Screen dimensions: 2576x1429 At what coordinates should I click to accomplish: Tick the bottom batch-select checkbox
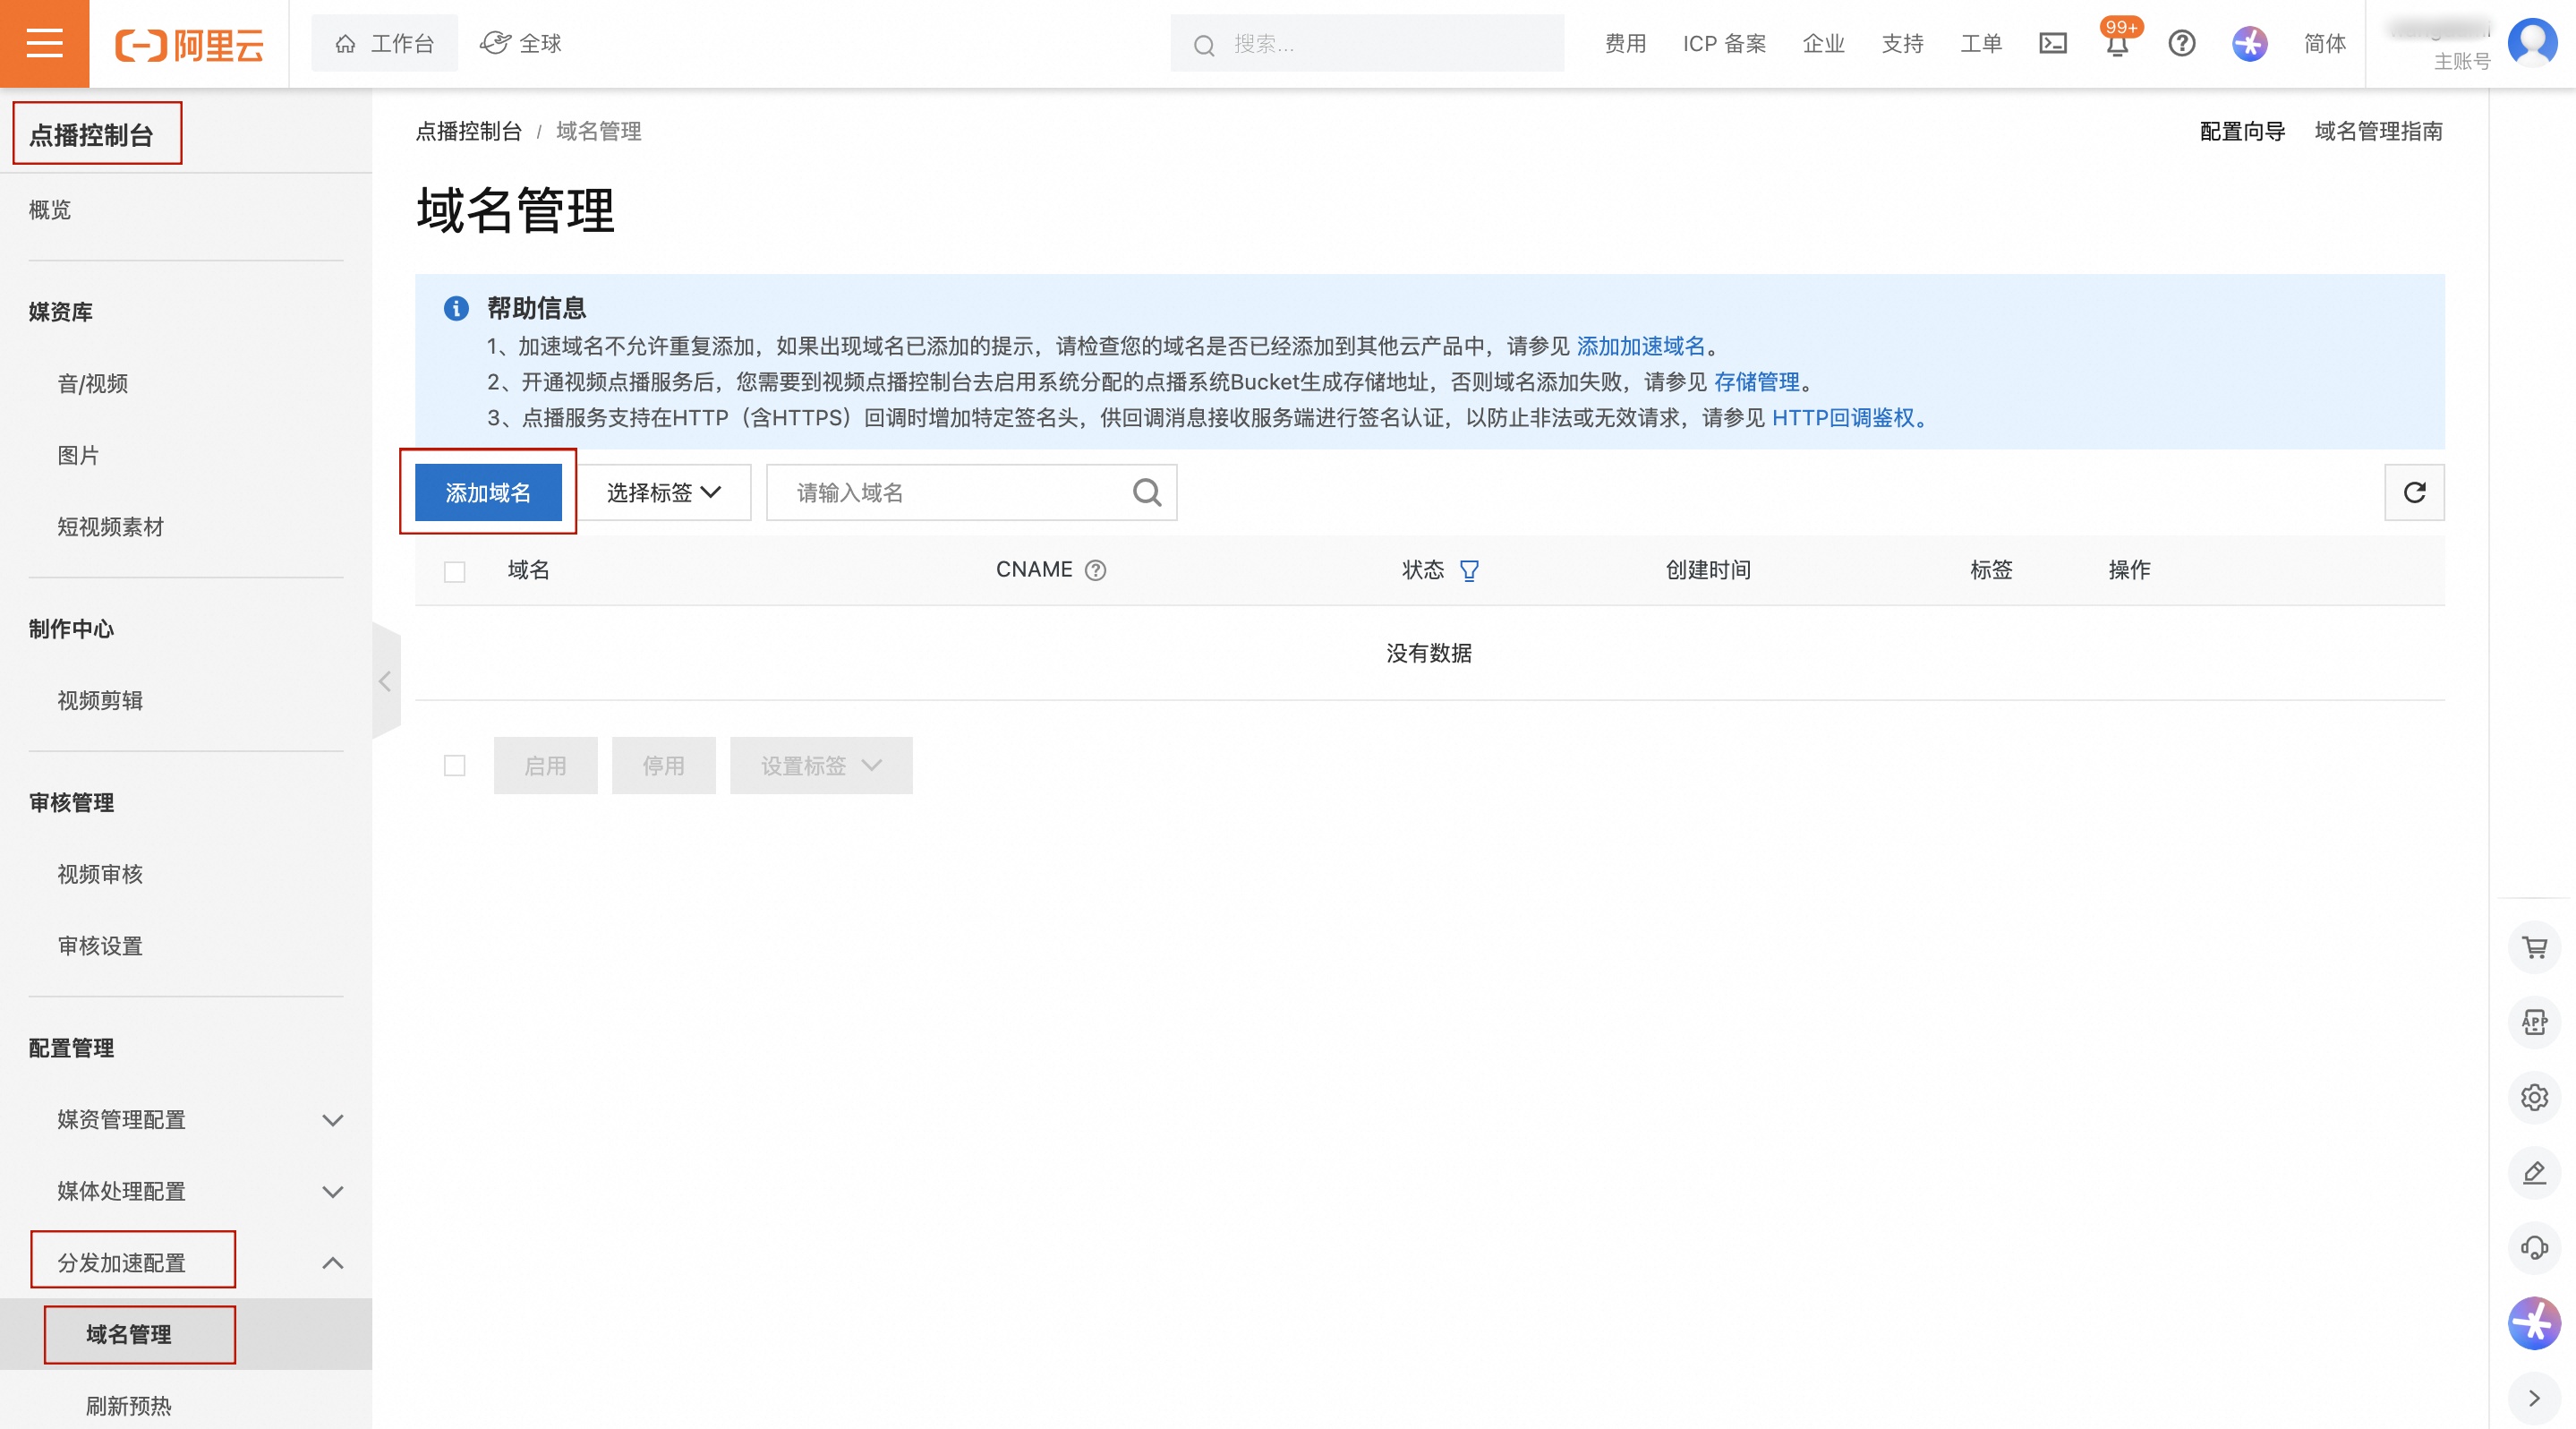coord(454,765)
